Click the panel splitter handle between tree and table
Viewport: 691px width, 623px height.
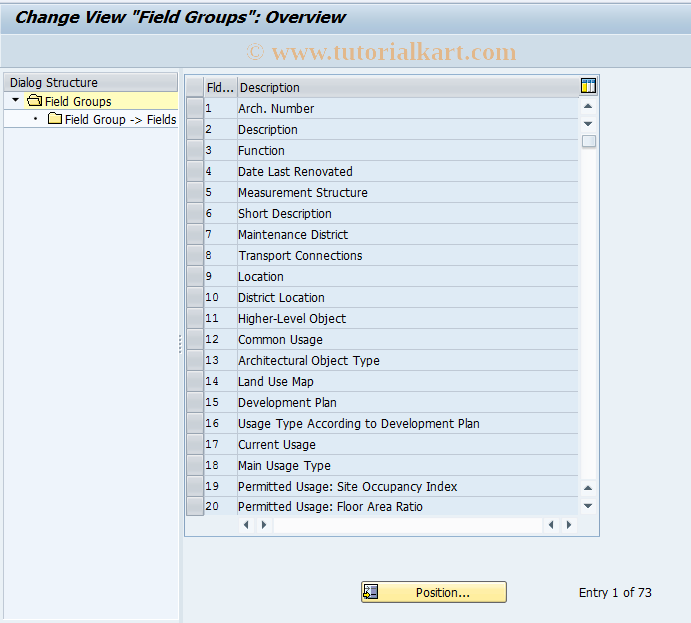[x=180, y=344]
